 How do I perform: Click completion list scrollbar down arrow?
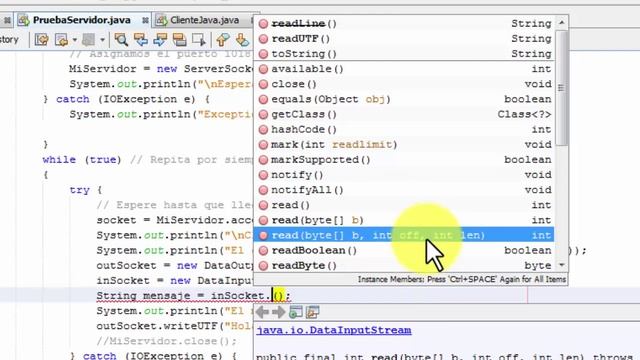point(562,265)
